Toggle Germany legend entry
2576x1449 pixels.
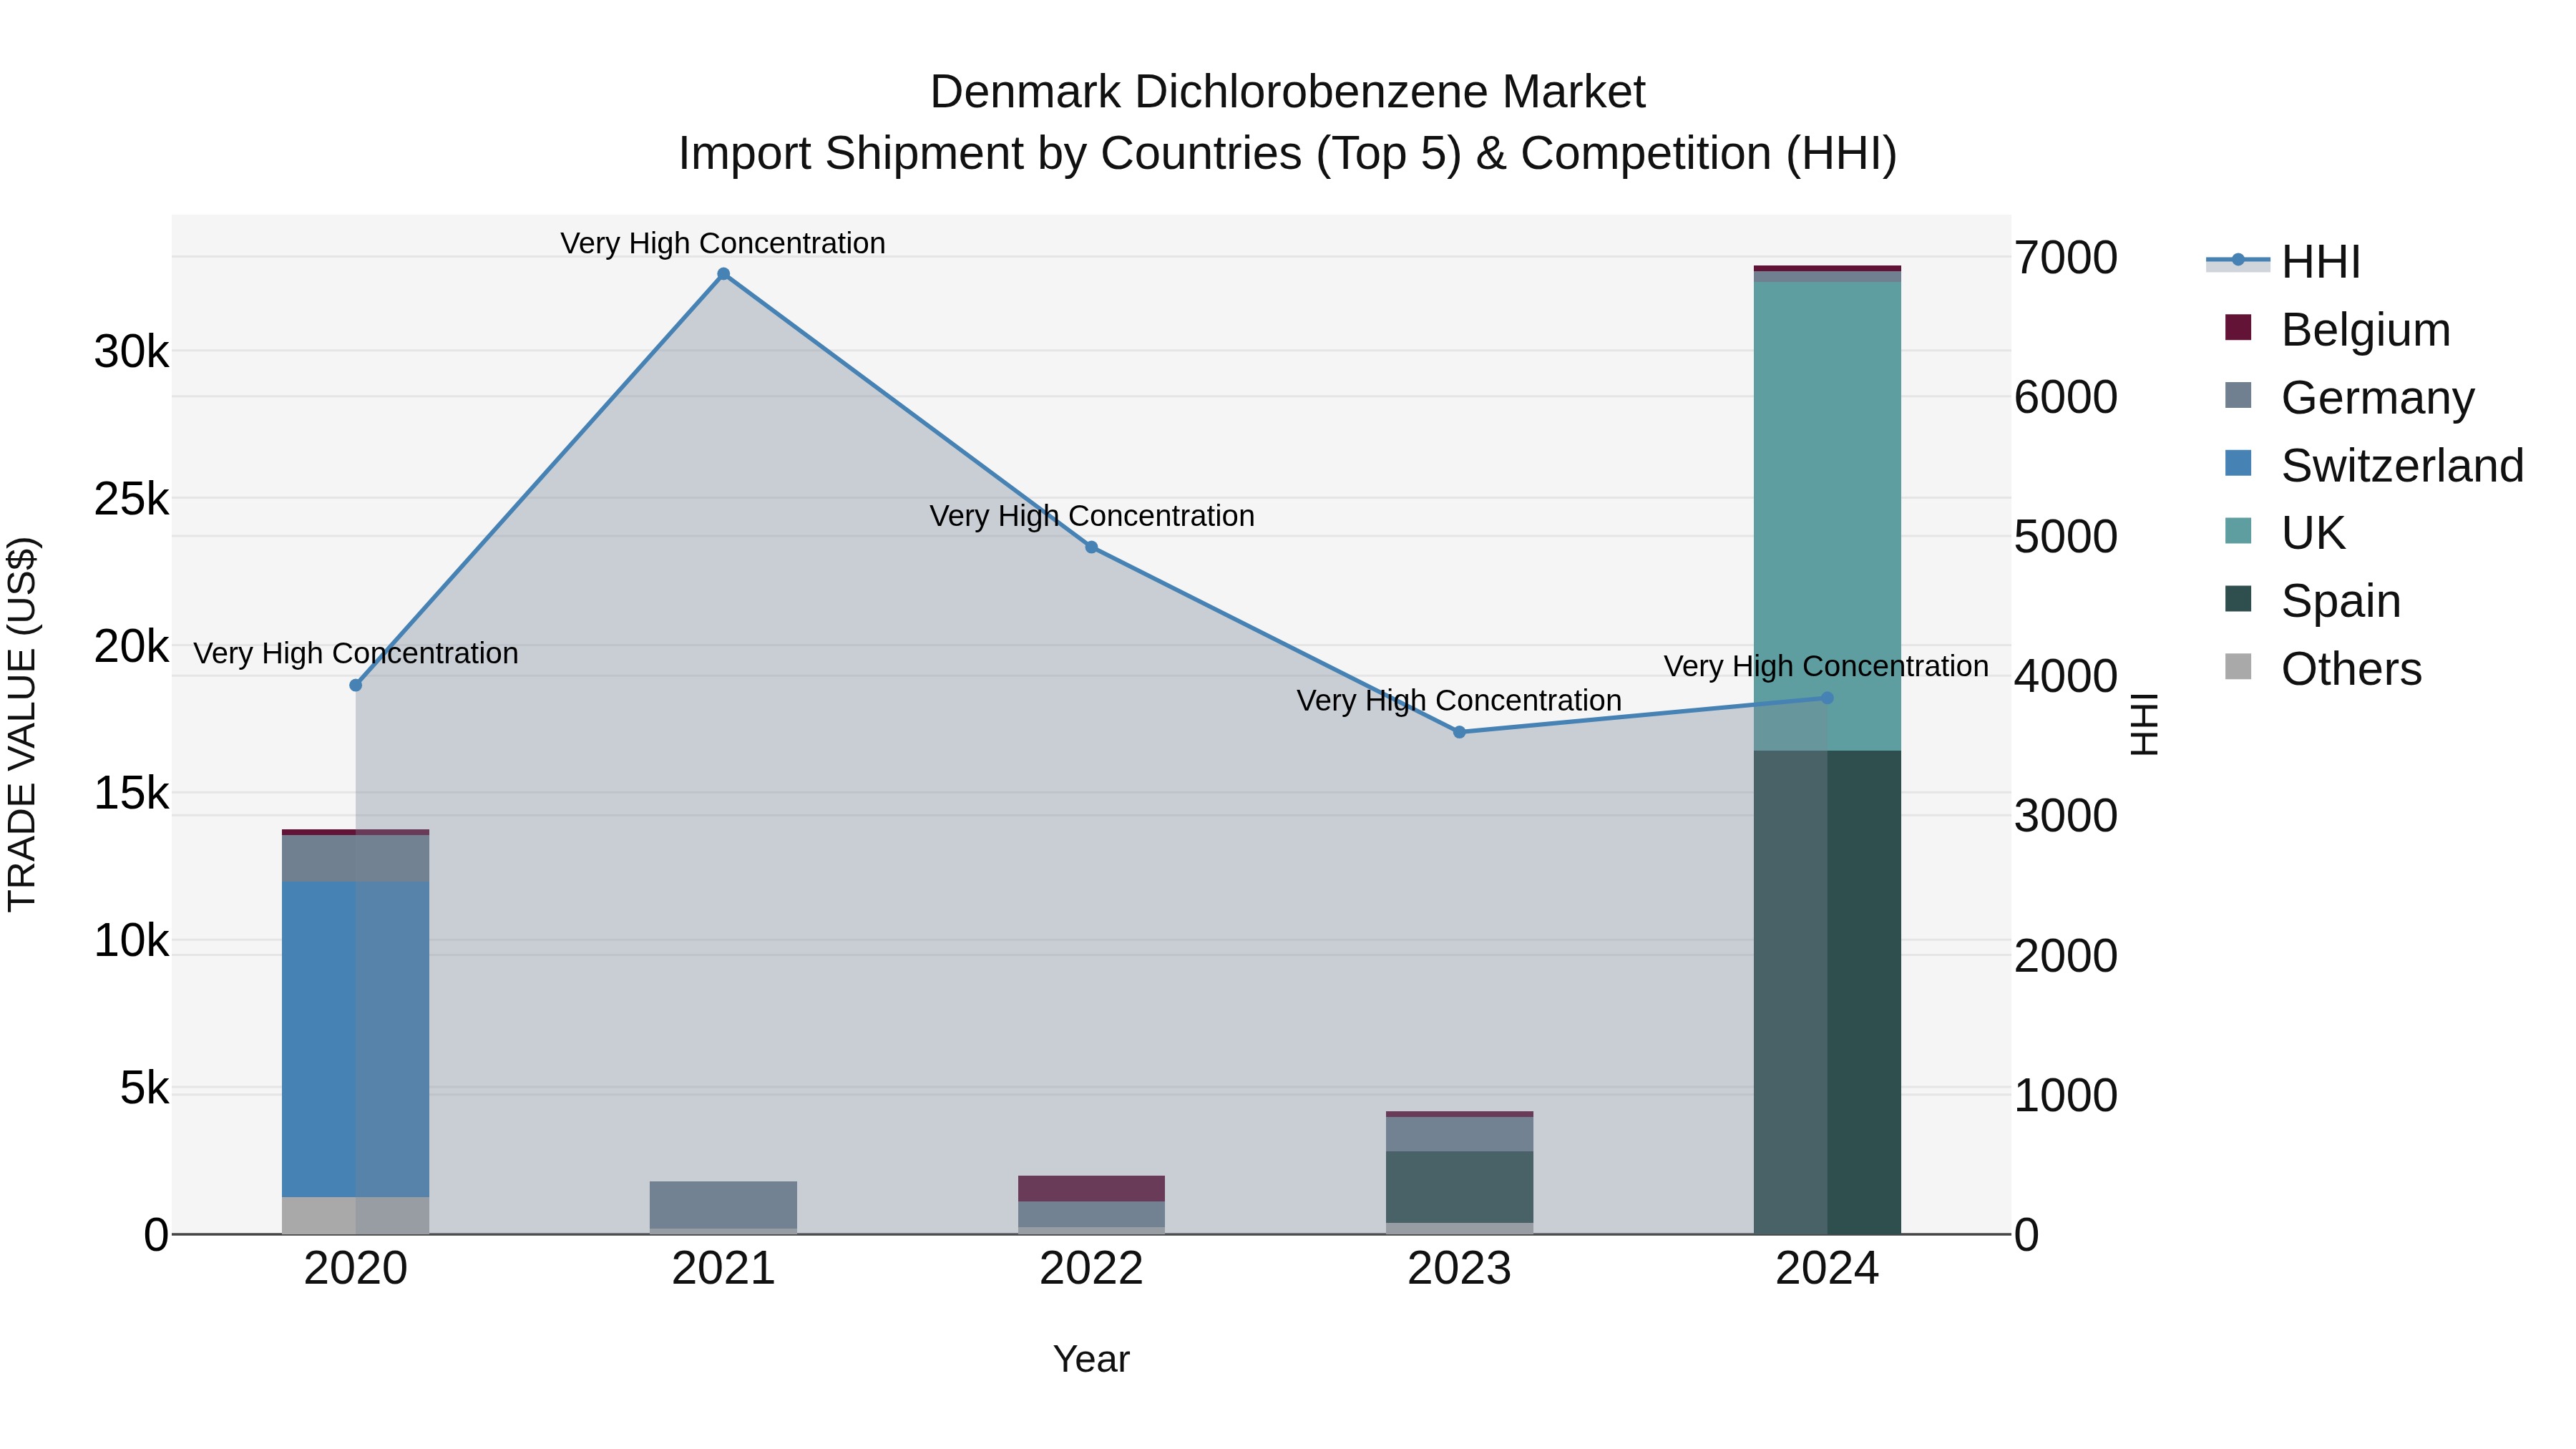coord(2349,397)
